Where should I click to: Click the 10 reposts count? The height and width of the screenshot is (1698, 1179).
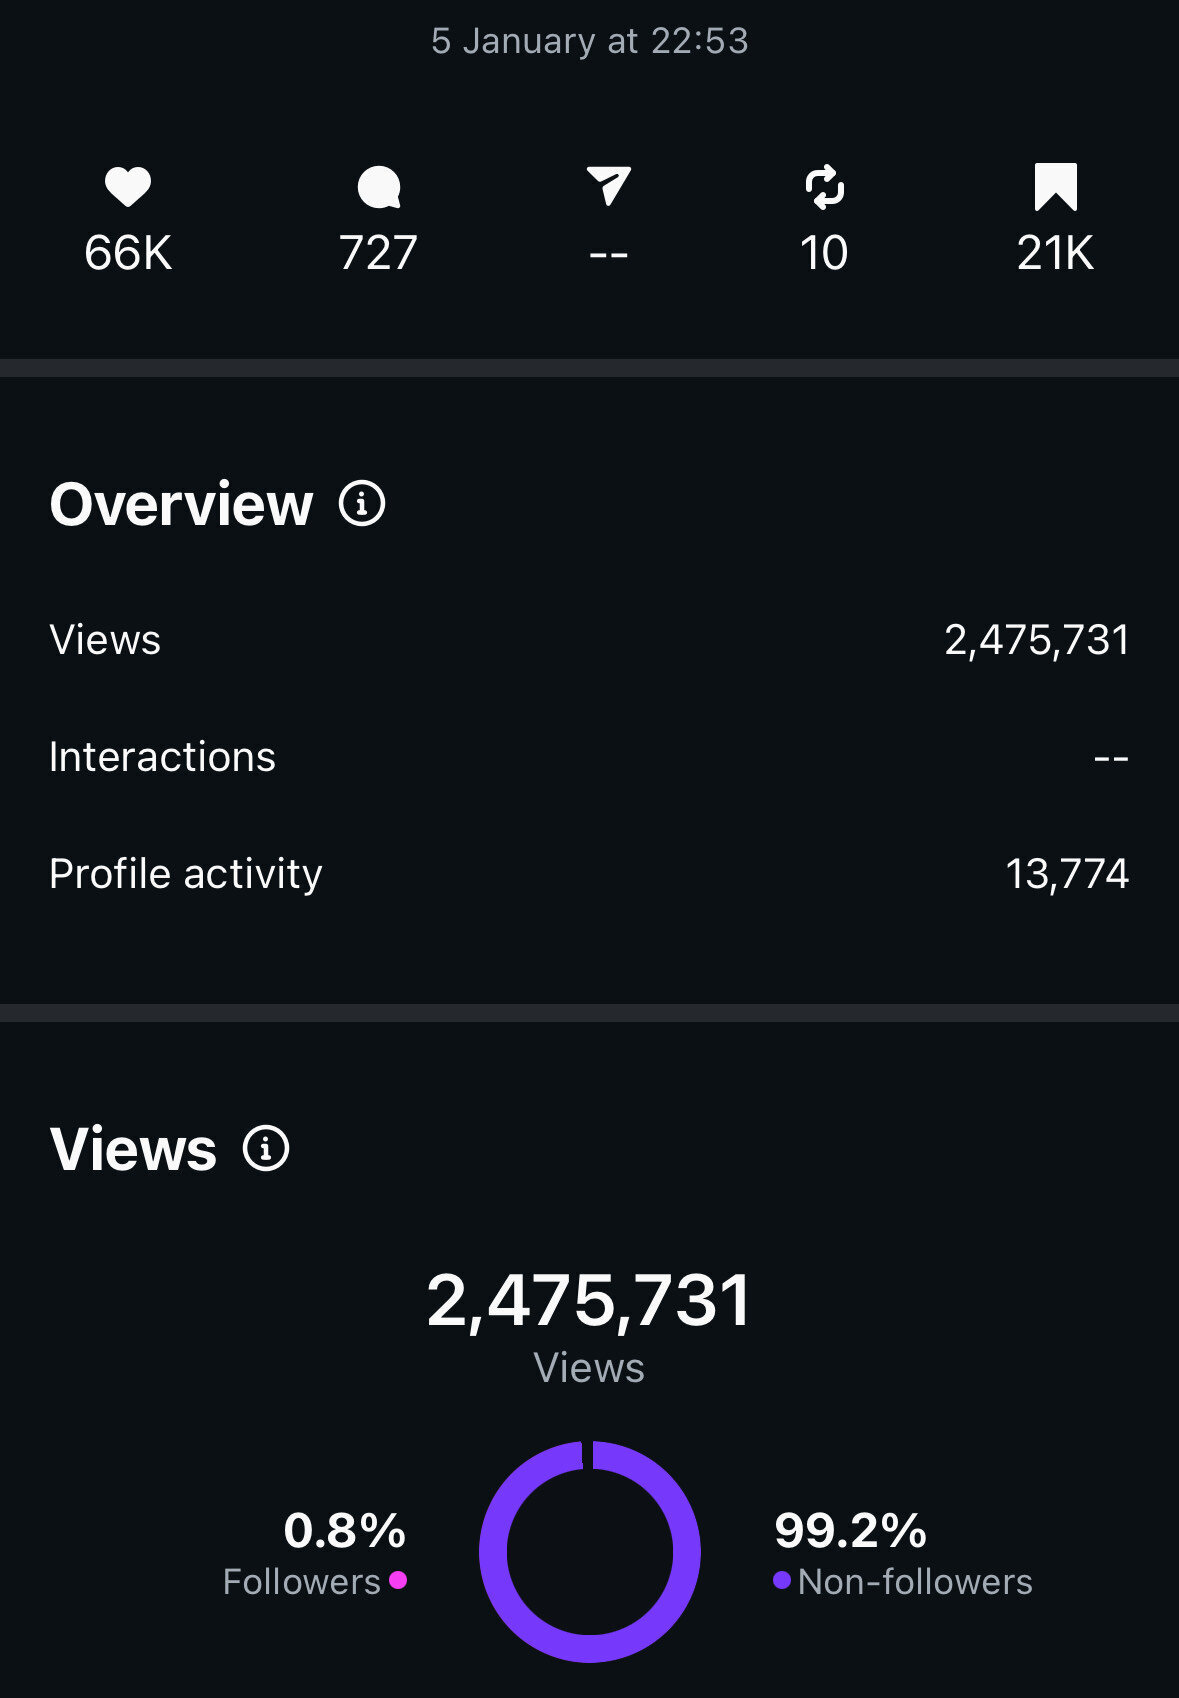click(x=824, y=253)
